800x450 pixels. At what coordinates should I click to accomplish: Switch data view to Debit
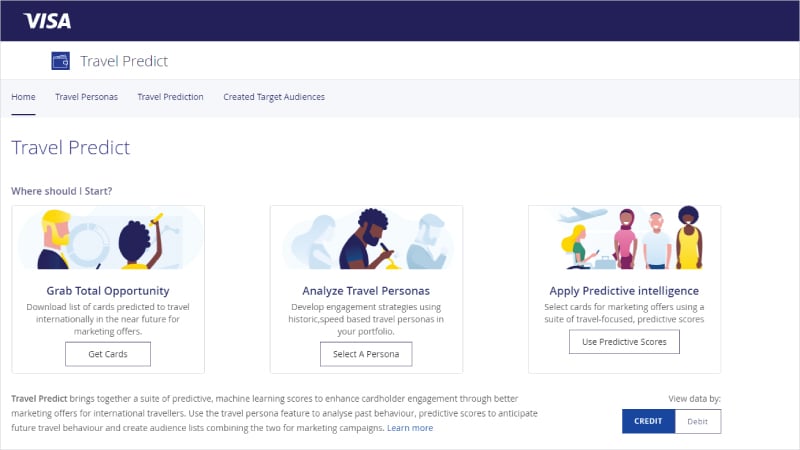click(697, 421)
